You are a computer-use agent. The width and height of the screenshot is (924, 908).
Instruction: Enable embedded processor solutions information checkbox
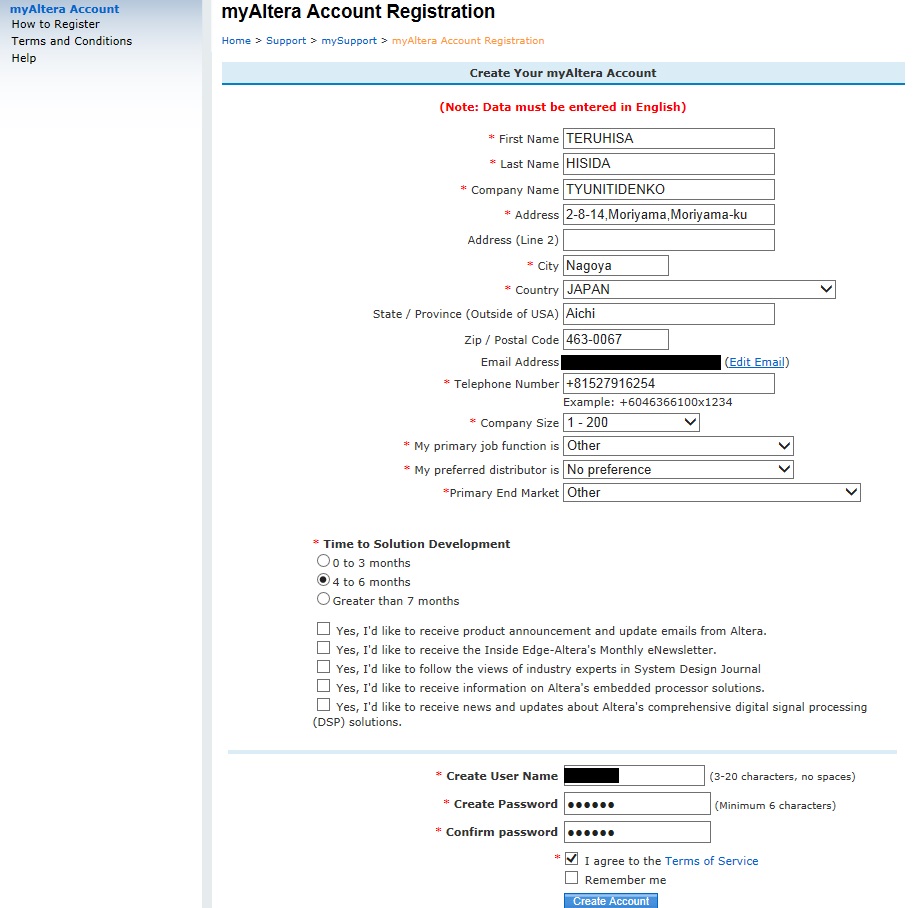[323, 685]
